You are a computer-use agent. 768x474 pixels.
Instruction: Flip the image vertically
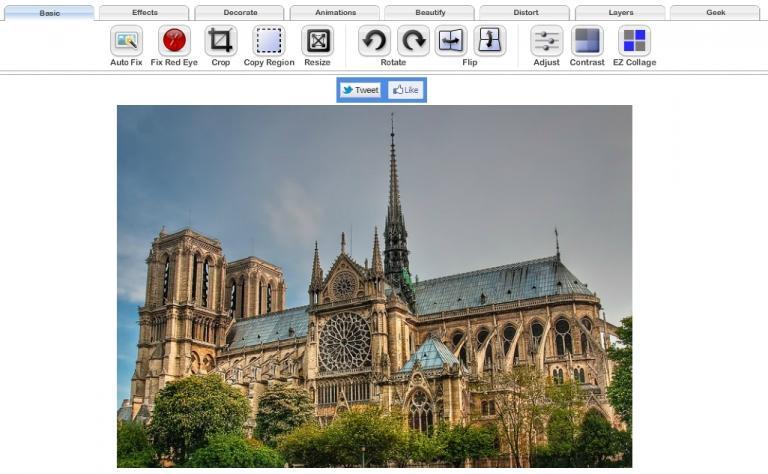click(x=489, y=41)
